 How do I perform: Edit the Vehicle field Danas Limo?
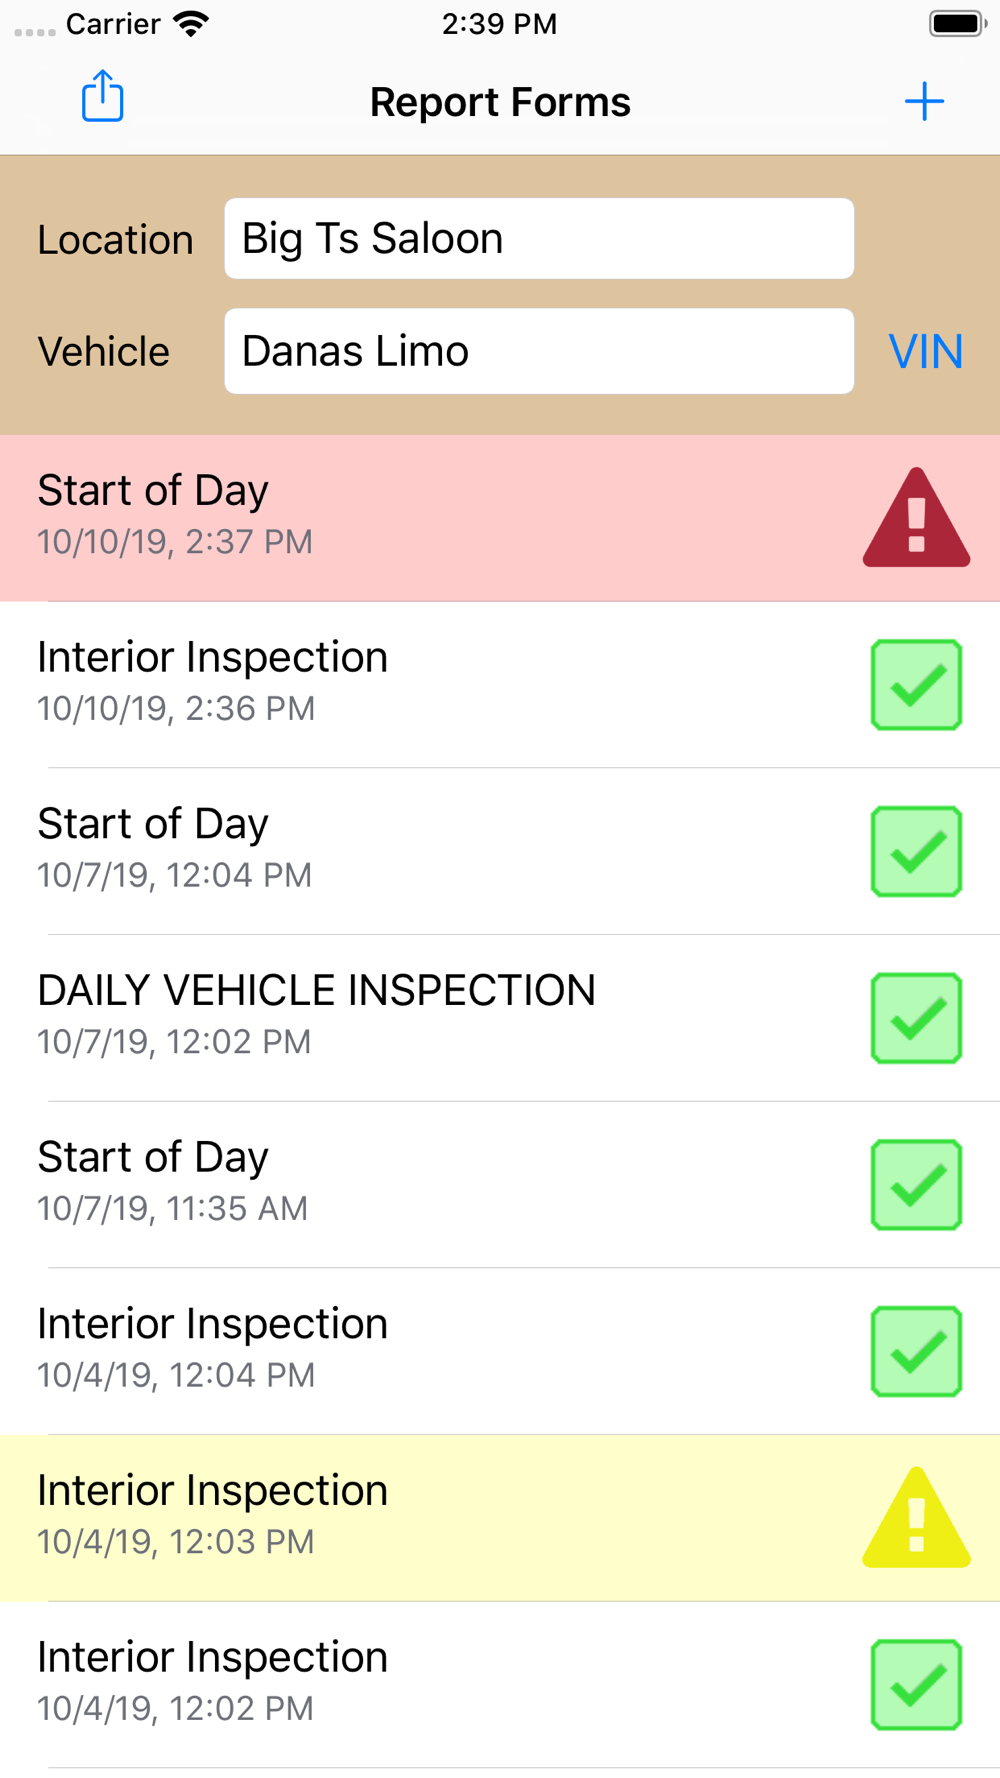pyautogui.click(x=539, y=351)
